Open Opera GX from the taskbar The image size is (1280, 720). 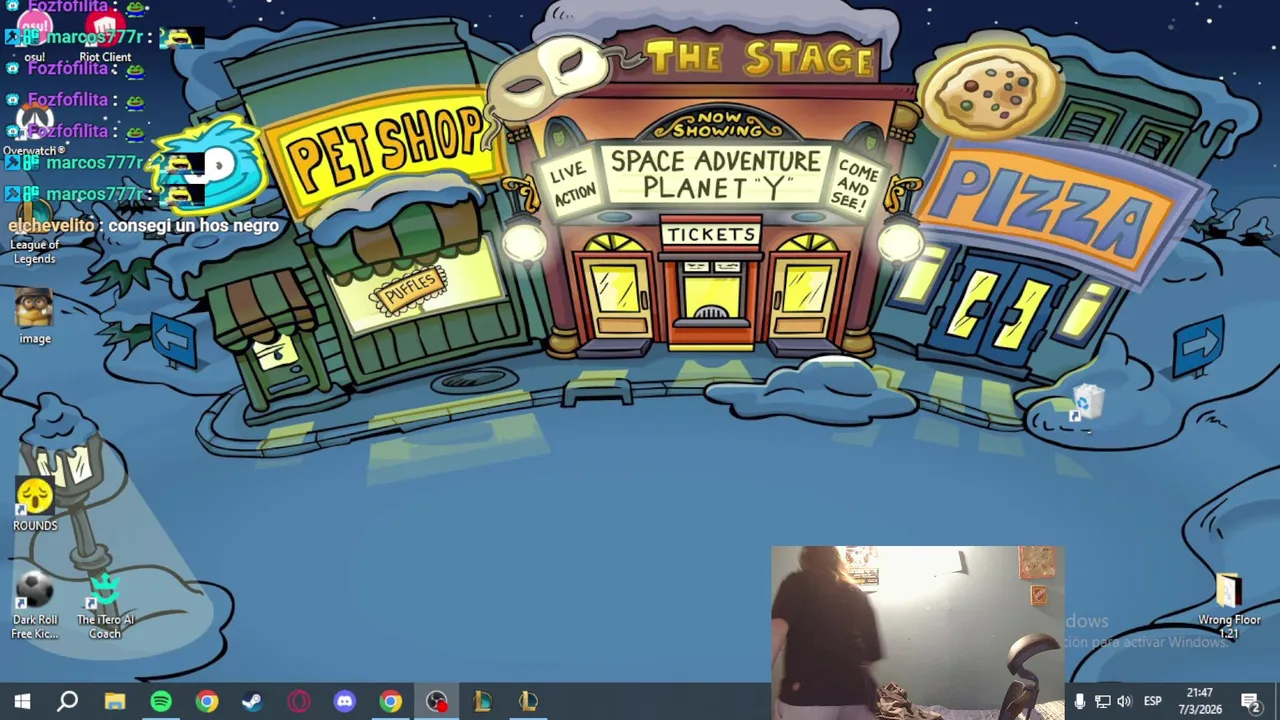click(x=298, y=702)
